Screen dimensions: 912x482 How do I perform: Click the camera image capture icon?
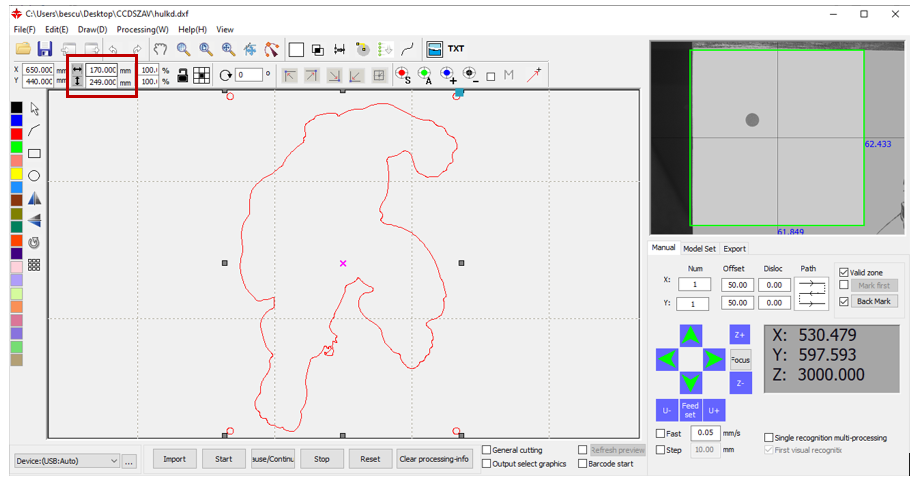(434, 49)
